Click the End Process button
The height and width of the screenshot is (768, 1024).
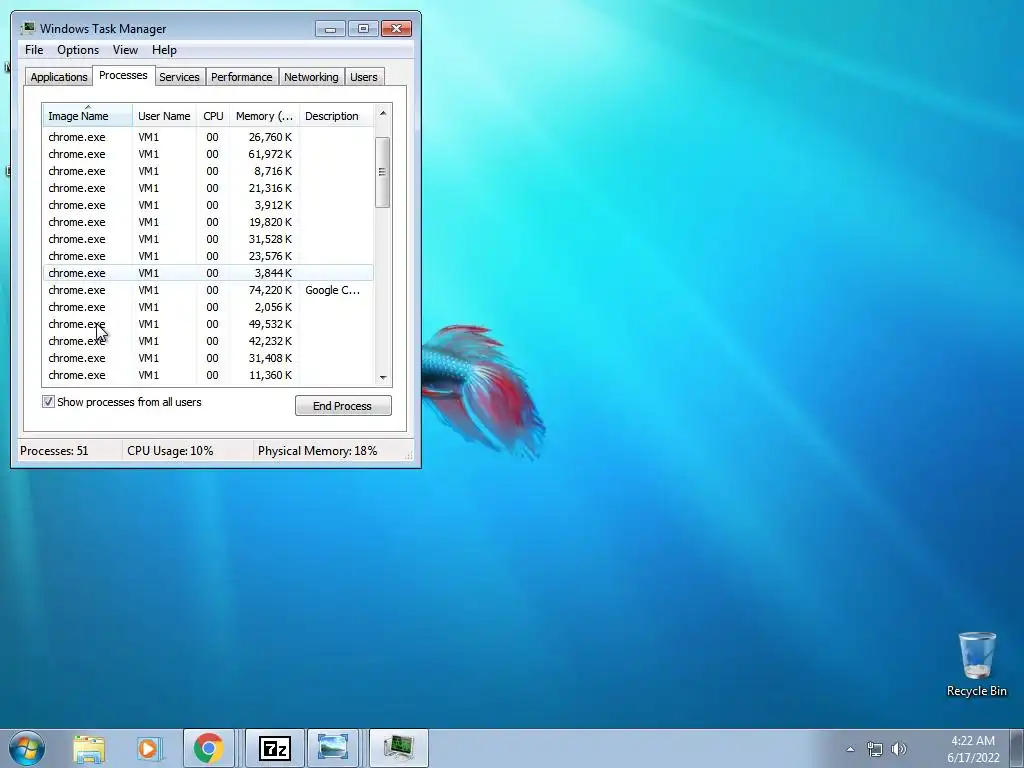click(x=343, y=406)
